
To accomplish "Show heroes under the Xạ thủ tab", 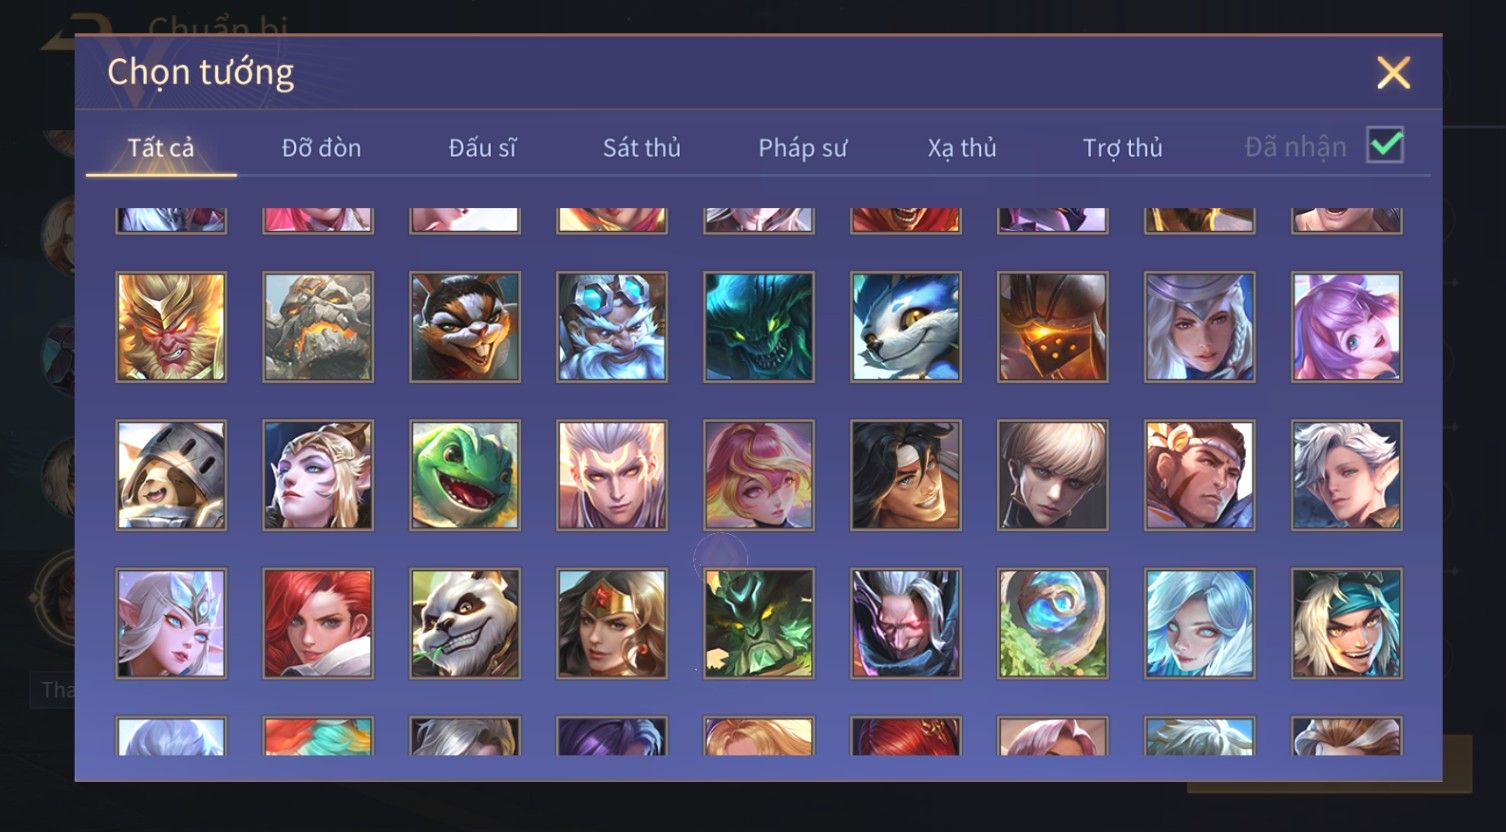I will [962, 148].
